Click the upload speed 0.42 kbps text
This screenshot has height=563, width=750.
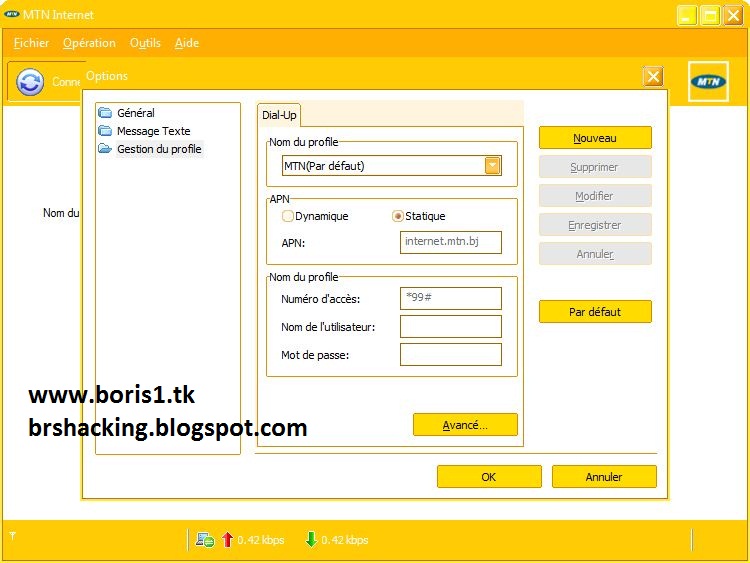click(261, 540)
